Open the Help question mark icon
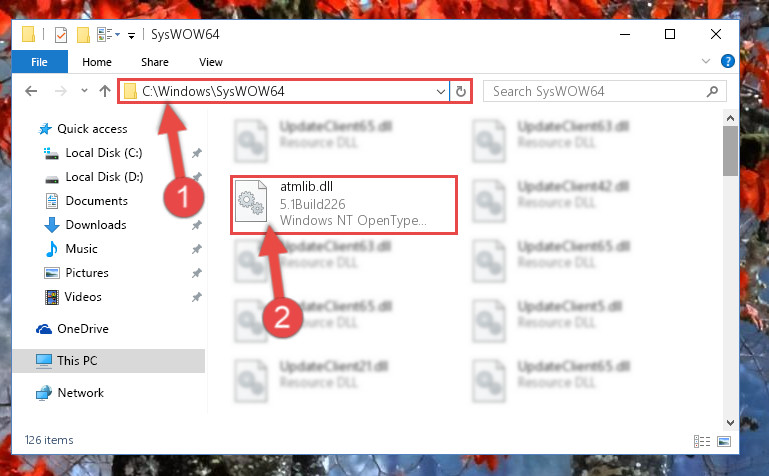Image resolution: width=769 pixels, height=476 pixels. click(x=727, y=61)
